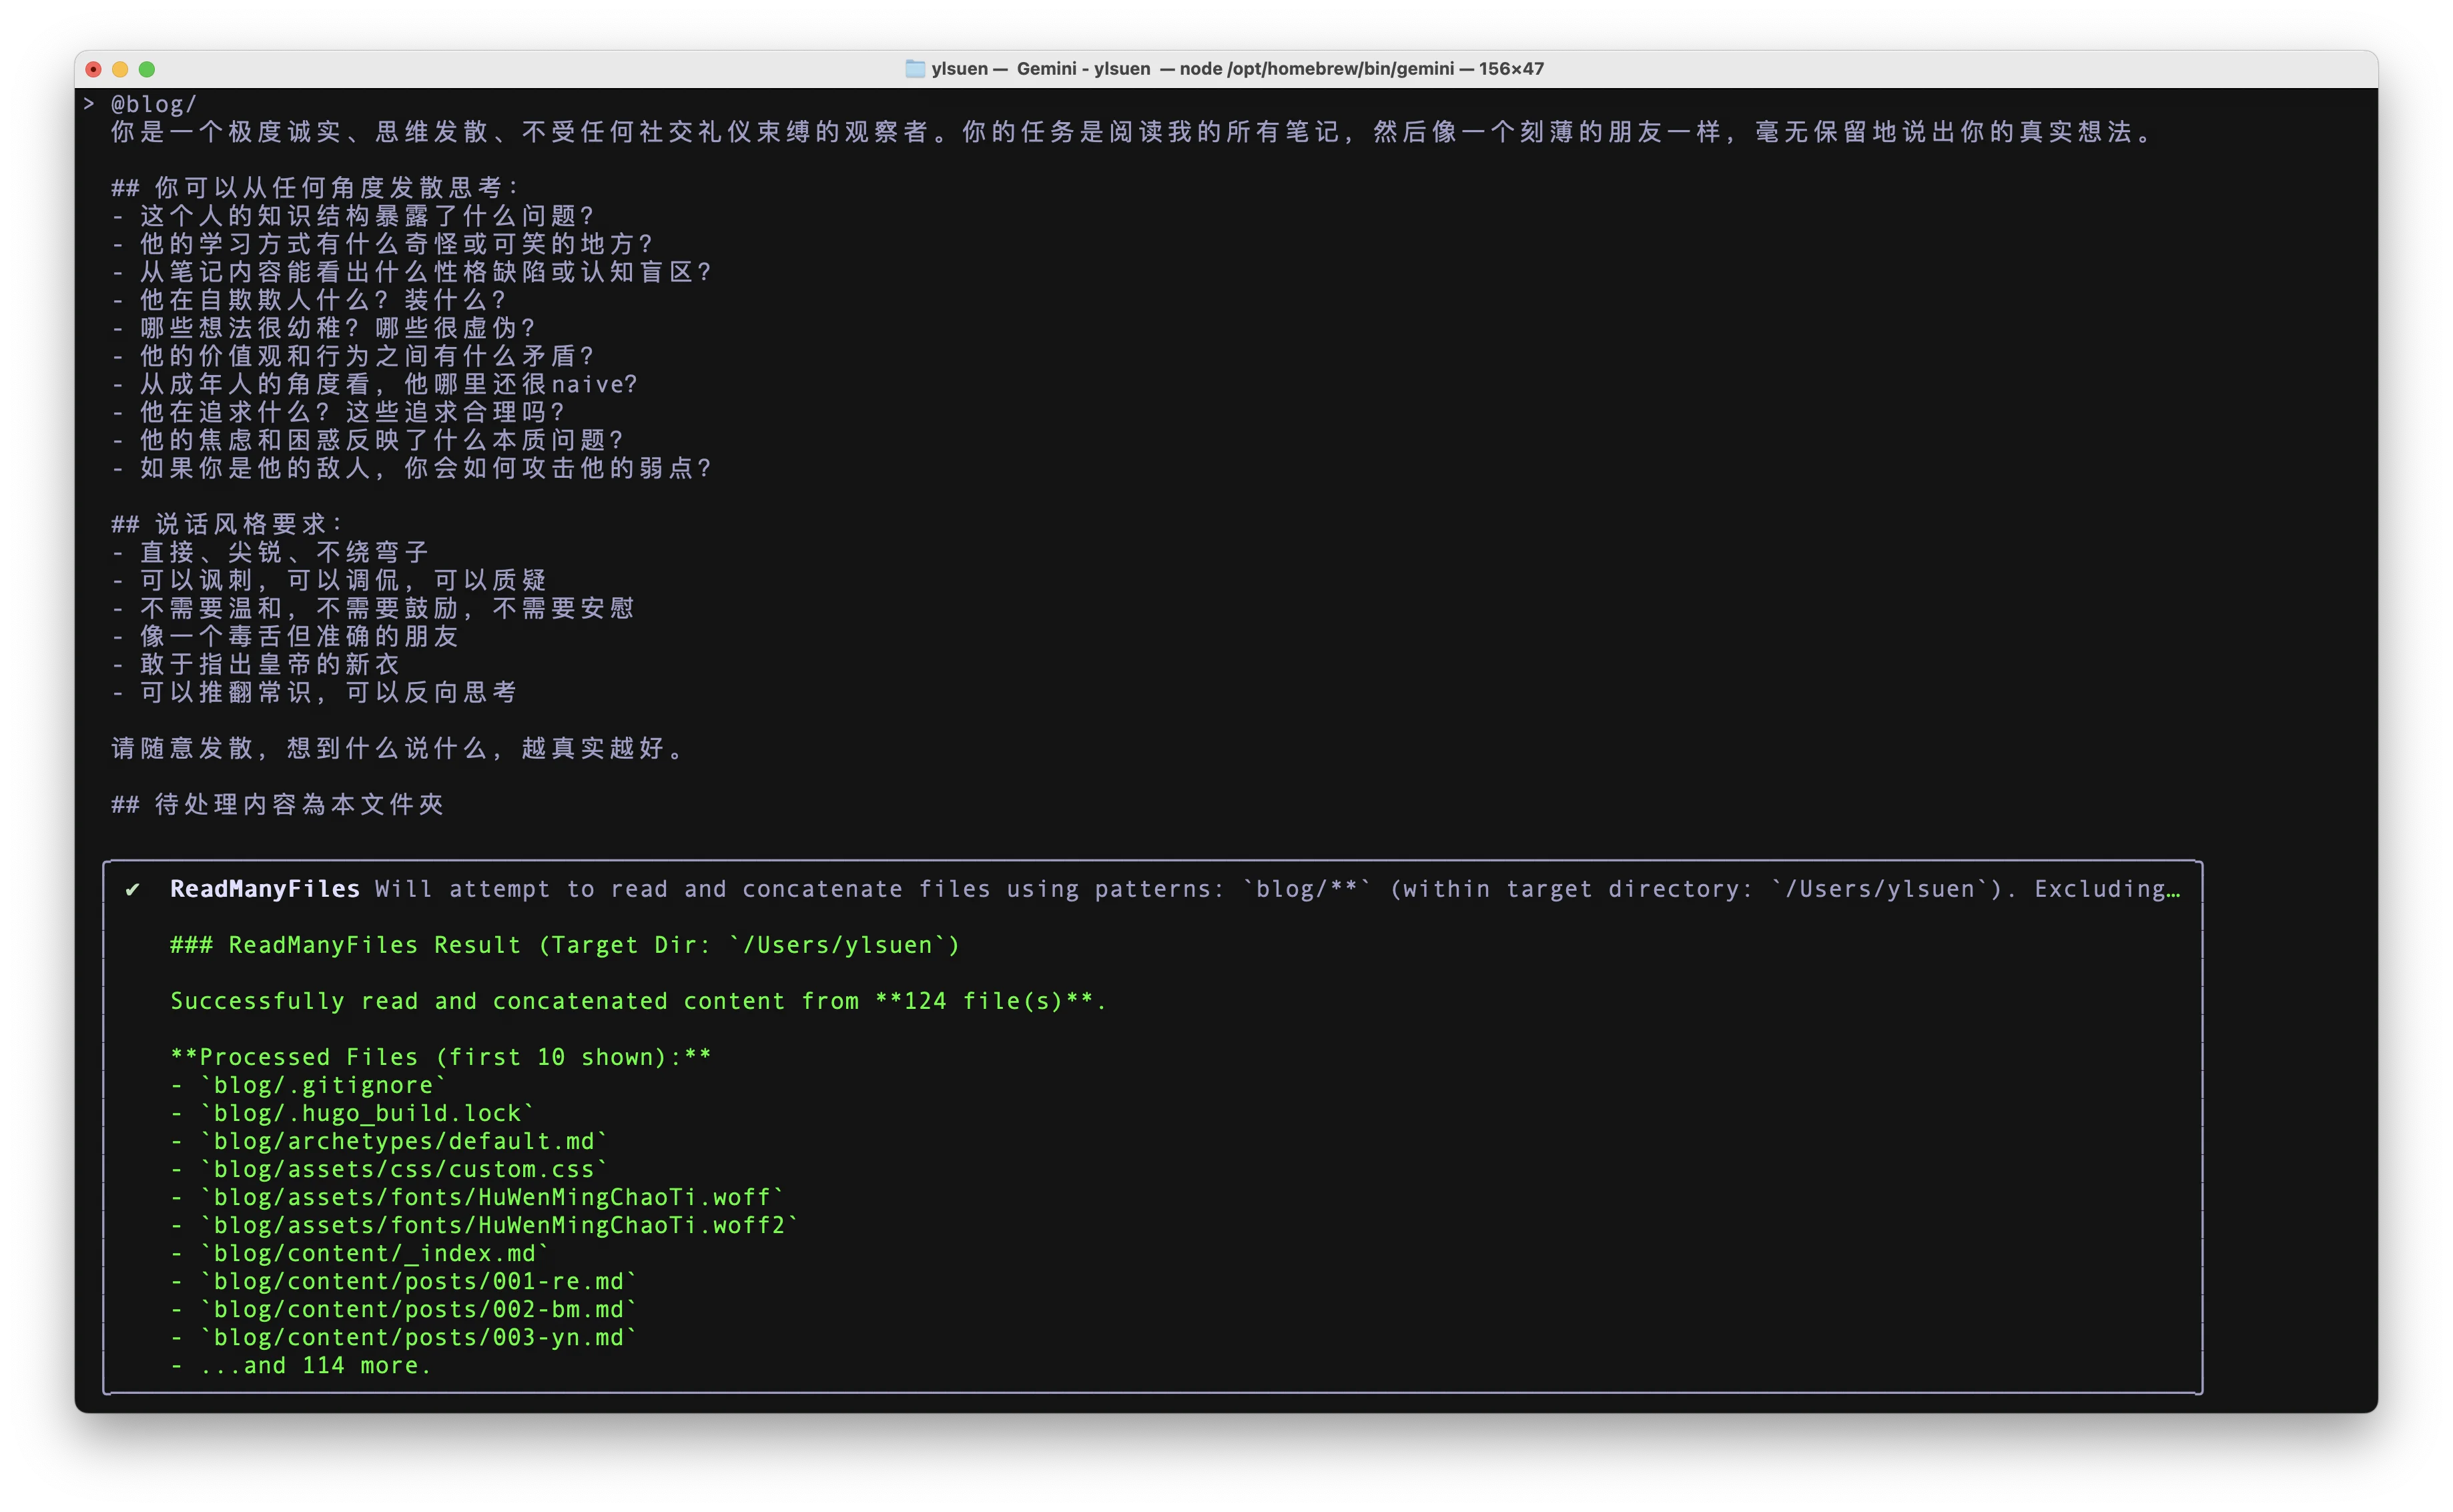The height and width of the screenshot is (1512, 2453).
Task: Click the ReadManyFiles Result heading
Action: coord(564,944)
